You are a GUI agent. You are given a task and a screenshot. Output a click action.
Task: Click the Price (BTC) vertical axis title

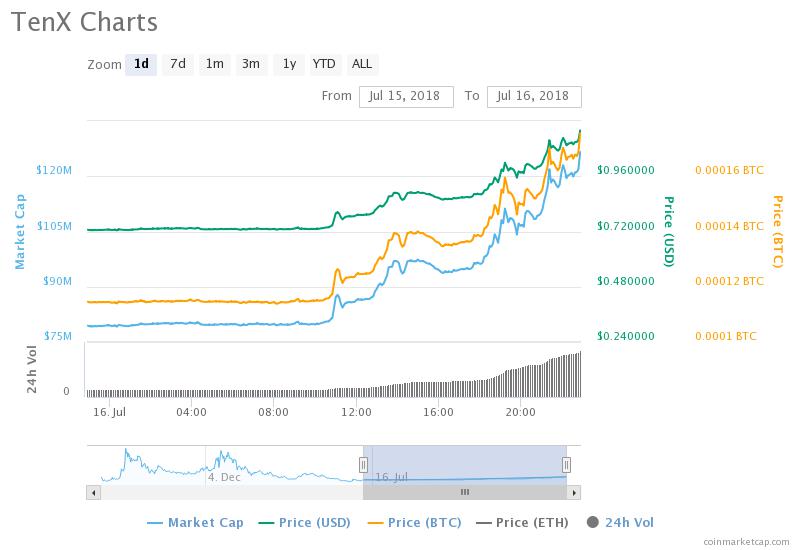(778, 231)
